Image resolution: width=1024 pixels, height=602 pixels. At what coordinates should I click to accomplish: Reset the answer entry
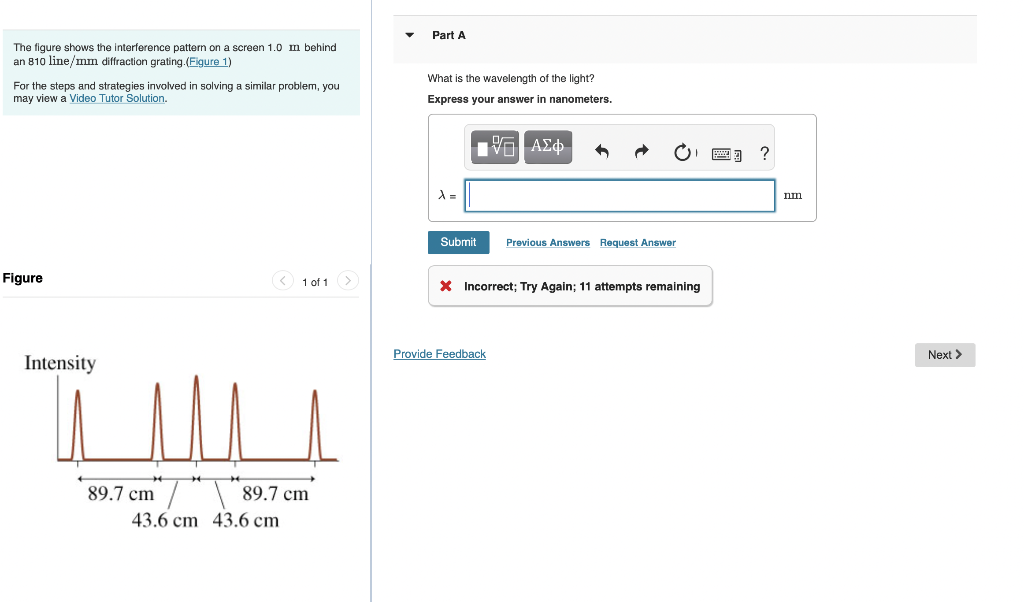[682, 150]
